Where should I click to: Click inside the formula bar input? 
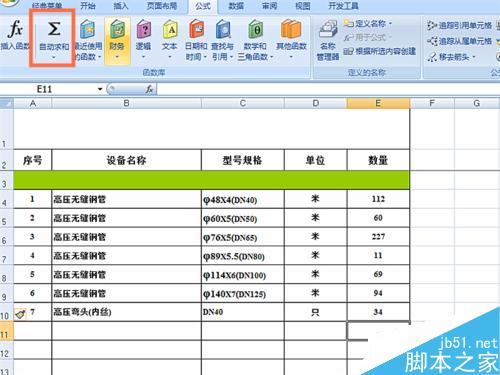click(328, 89)
